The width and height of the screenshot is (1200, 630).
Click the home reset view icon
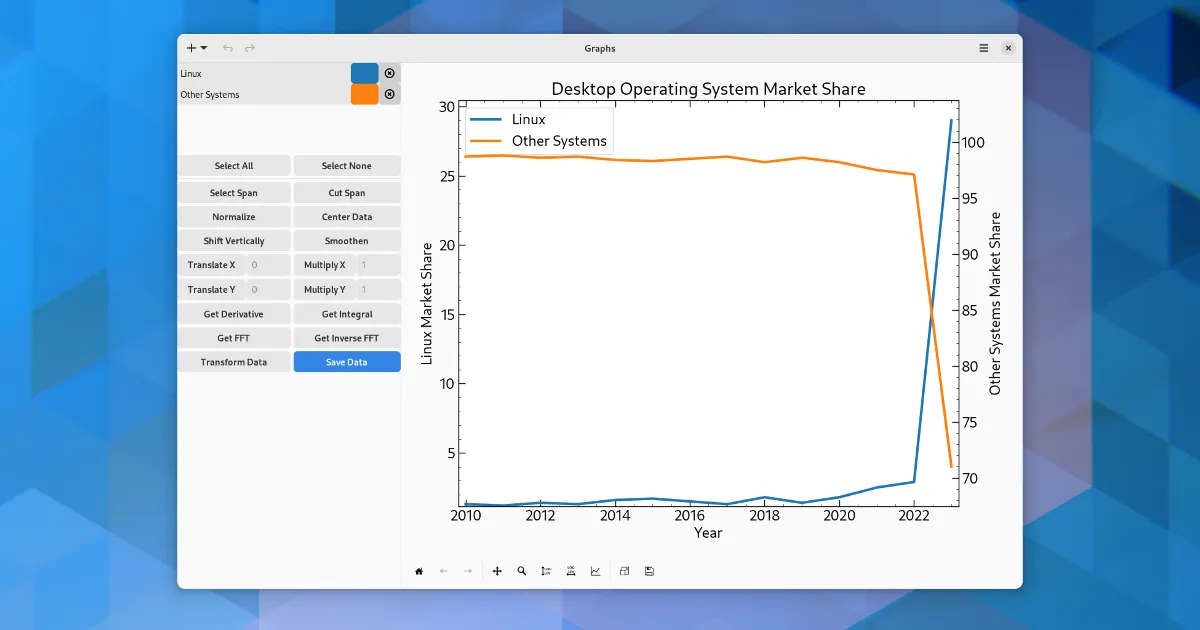click(419, 571)
